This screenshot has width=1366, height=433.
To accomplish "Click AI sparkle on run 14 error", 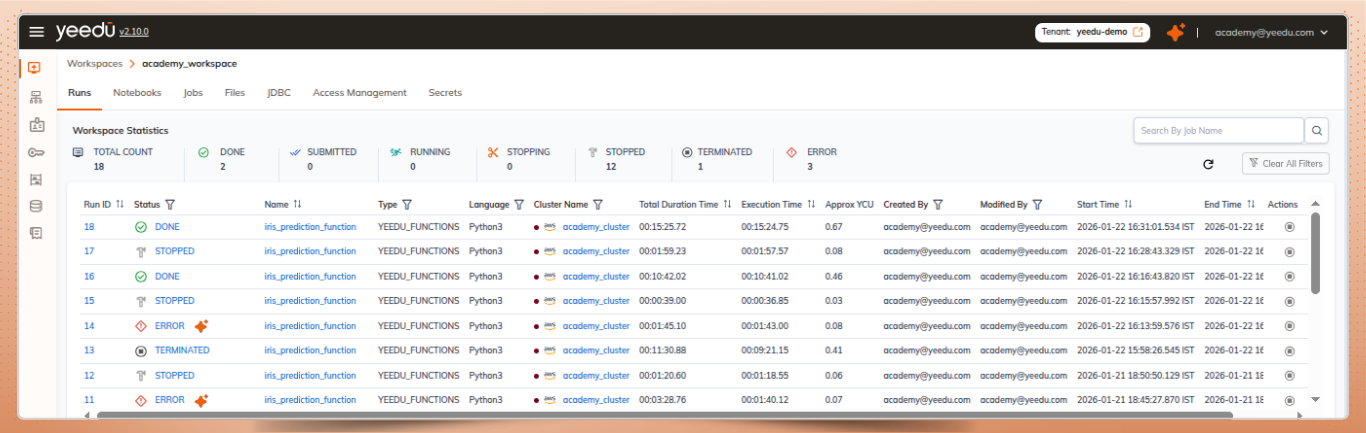I will click(x=201, y=326).
